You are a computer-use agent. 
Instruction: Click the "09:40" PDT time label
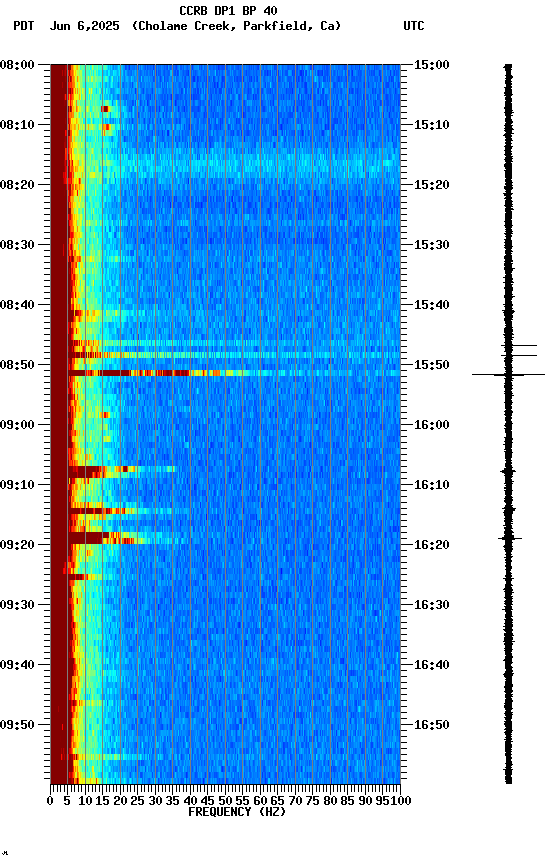17,665
